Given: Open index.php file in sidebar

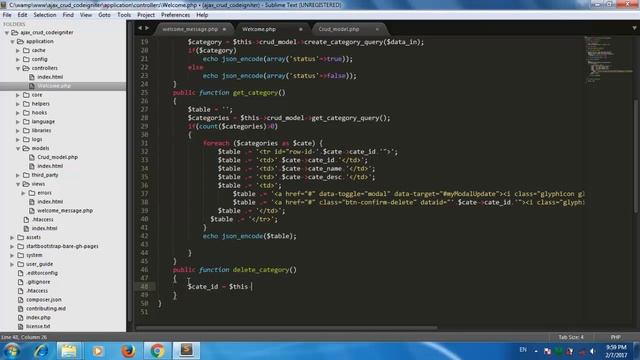Looking at the screenshot, I should 38,318.
